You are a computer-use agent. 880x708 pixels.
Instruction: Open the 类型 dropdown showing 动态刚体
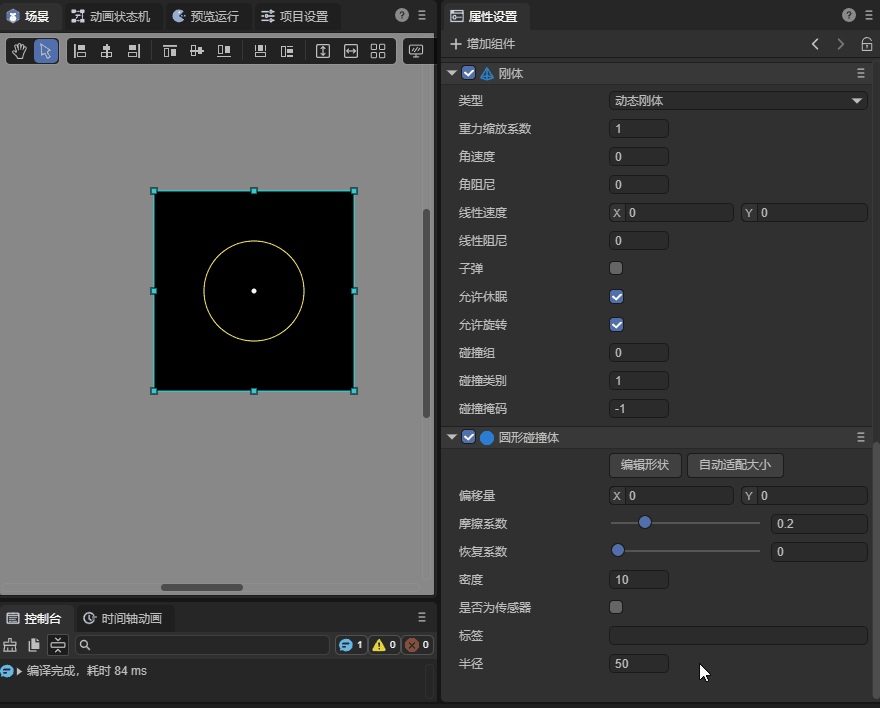[x=738, y=100]
